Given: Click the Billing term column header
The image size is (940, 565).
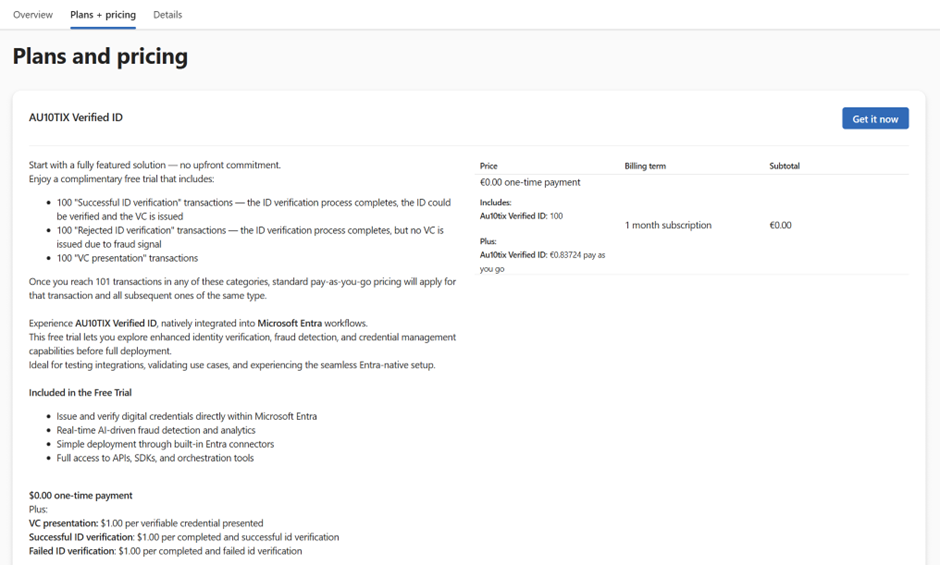Looking at the screenshot, I should click(645, 166).
